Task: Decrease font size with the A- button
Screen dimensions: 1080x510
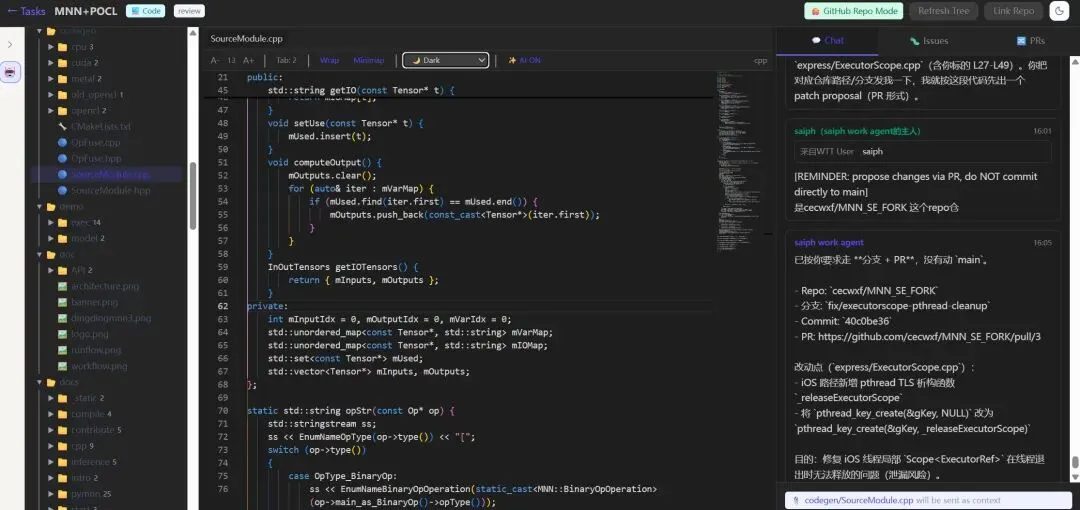Action: point(216,61)
